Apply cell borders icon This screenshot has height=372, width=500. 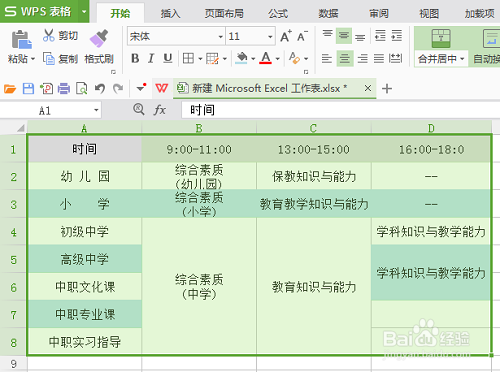tap(188, 59)
